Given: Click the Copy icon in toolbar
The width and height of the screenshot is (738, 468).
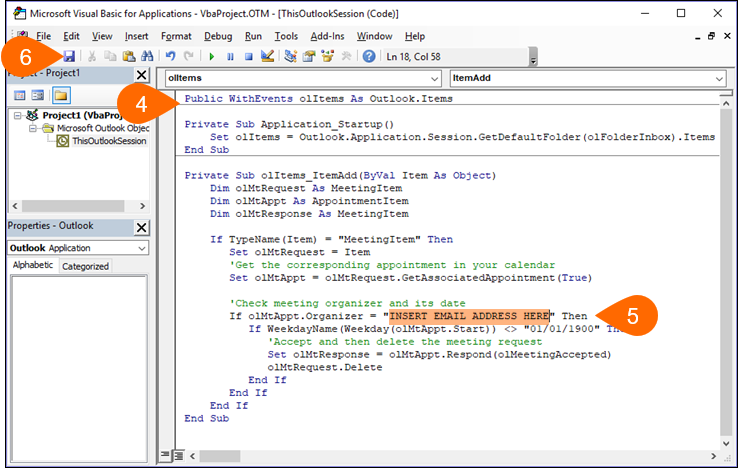Looking at the screenshot, I should 110,56.
